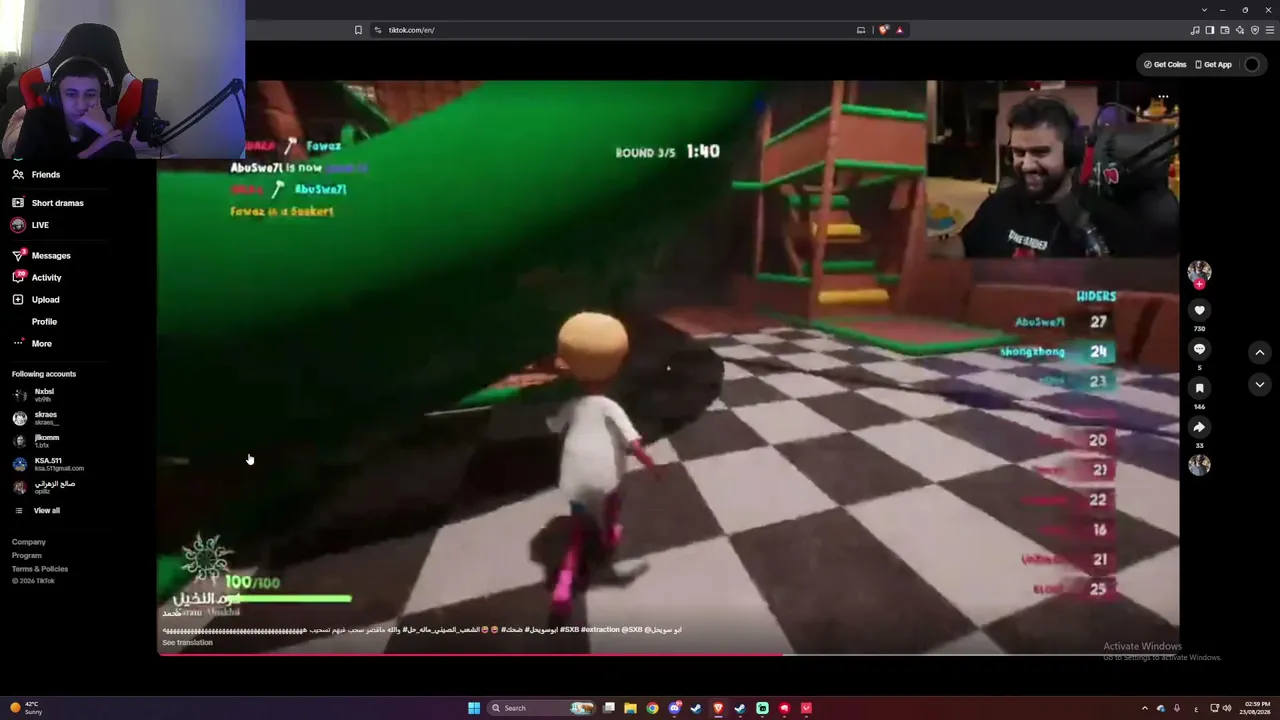Screen dimensions: 1280x720
Task: Open Brave Rewards triangle icon
Action: click(x=899, y=30)
